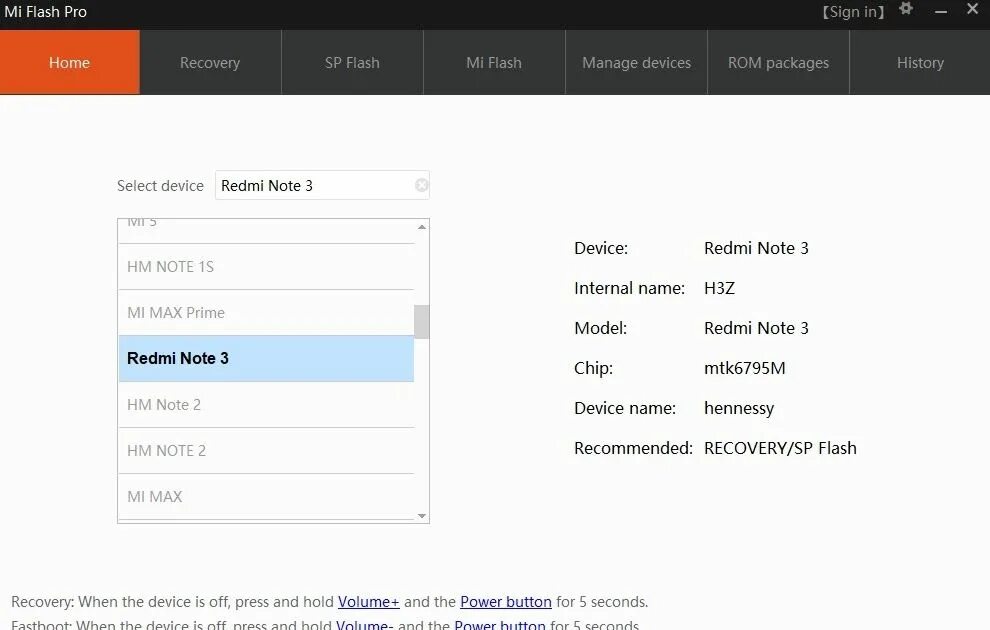Click the device list scrollbar thumb
The image size is (990, 630).
(422, 322)
